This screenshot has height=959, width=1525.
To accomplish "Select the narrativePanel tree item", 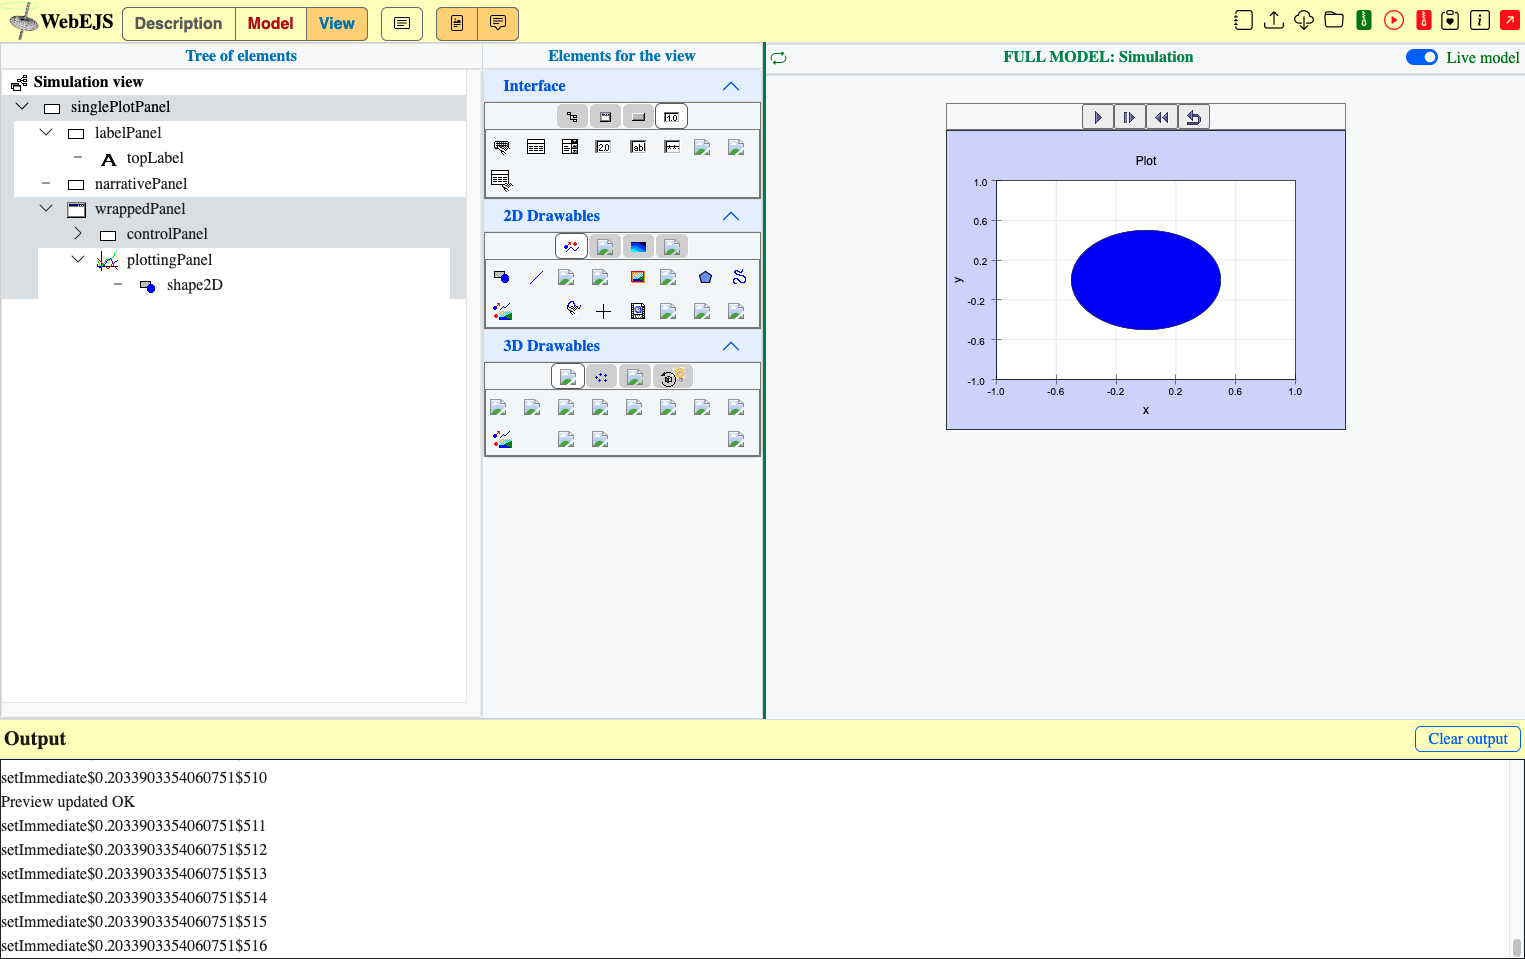I will click(141, 184).
